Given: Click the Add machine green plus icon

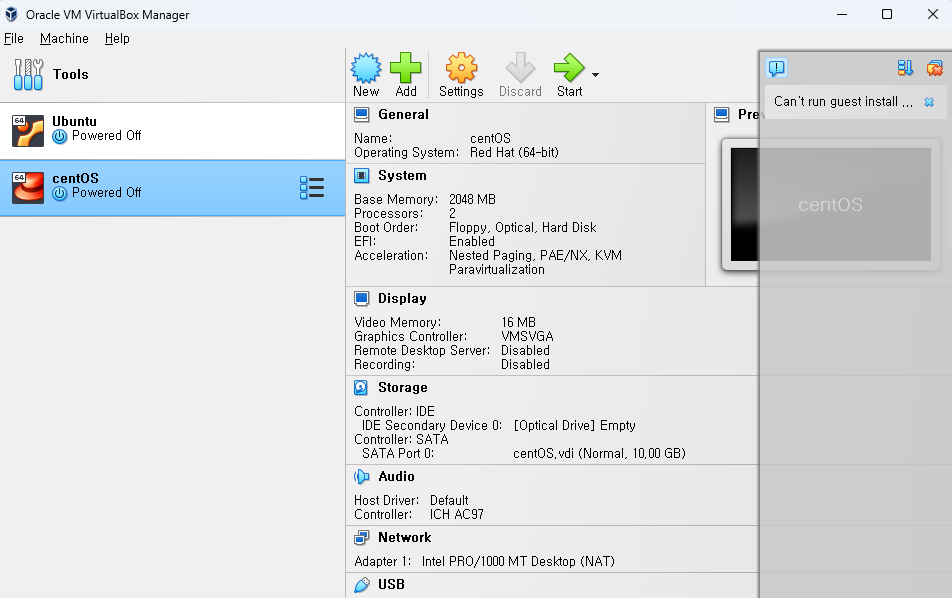Looking at the screenshot, I should 406,68.
